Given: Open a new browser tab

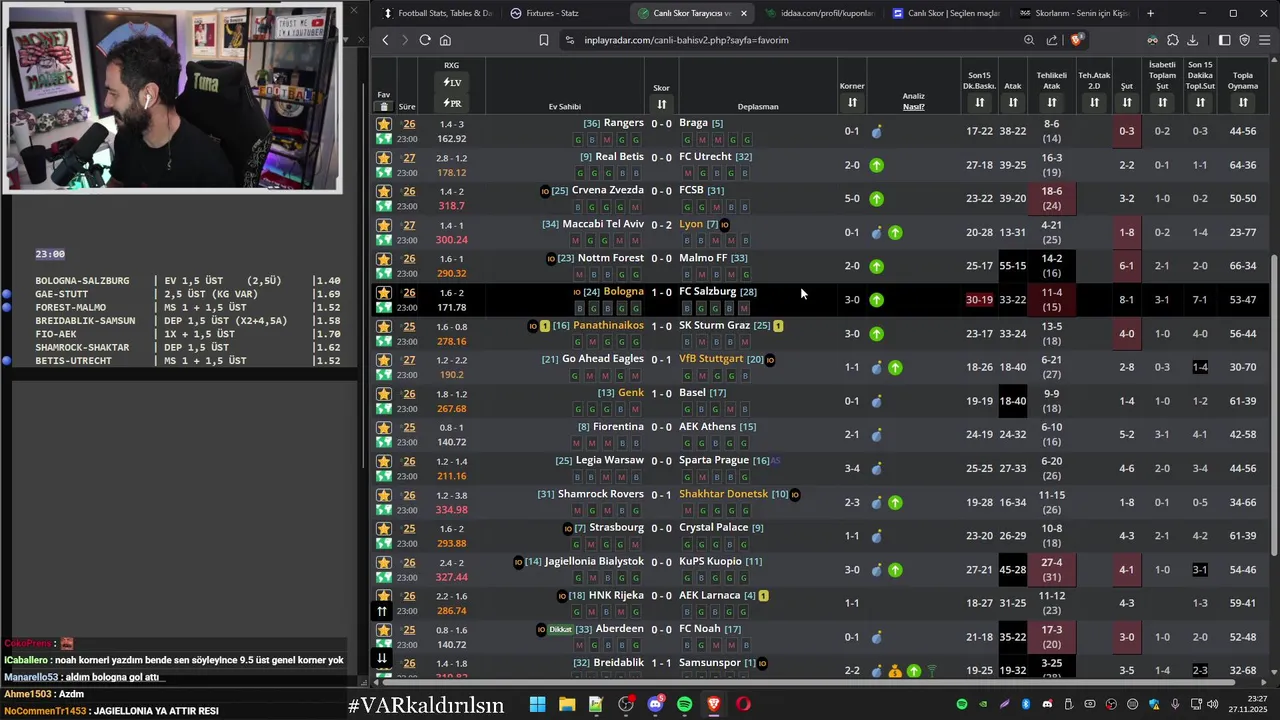Looking at the screenshot, I should [1150, 13].
